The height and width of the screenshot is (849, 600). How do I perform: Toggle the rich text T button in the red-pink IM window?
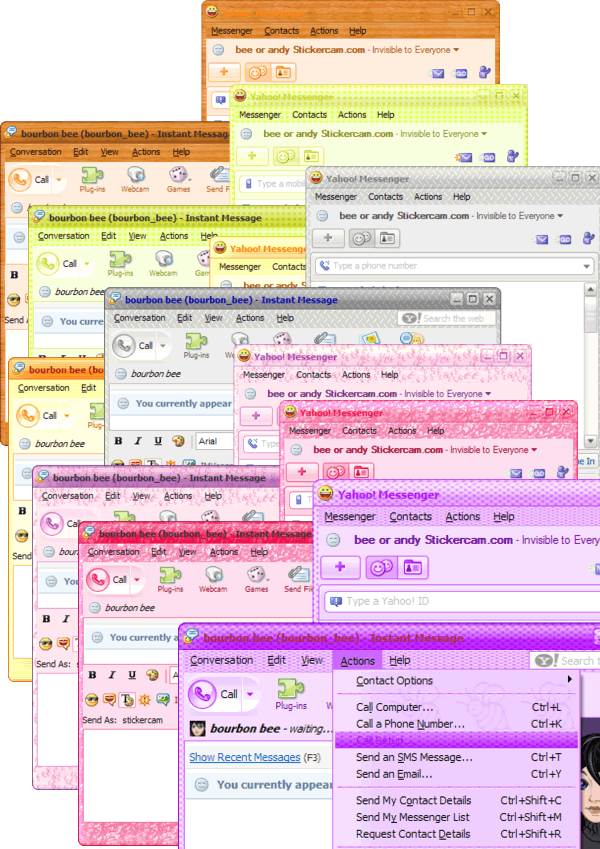[127, 700]
